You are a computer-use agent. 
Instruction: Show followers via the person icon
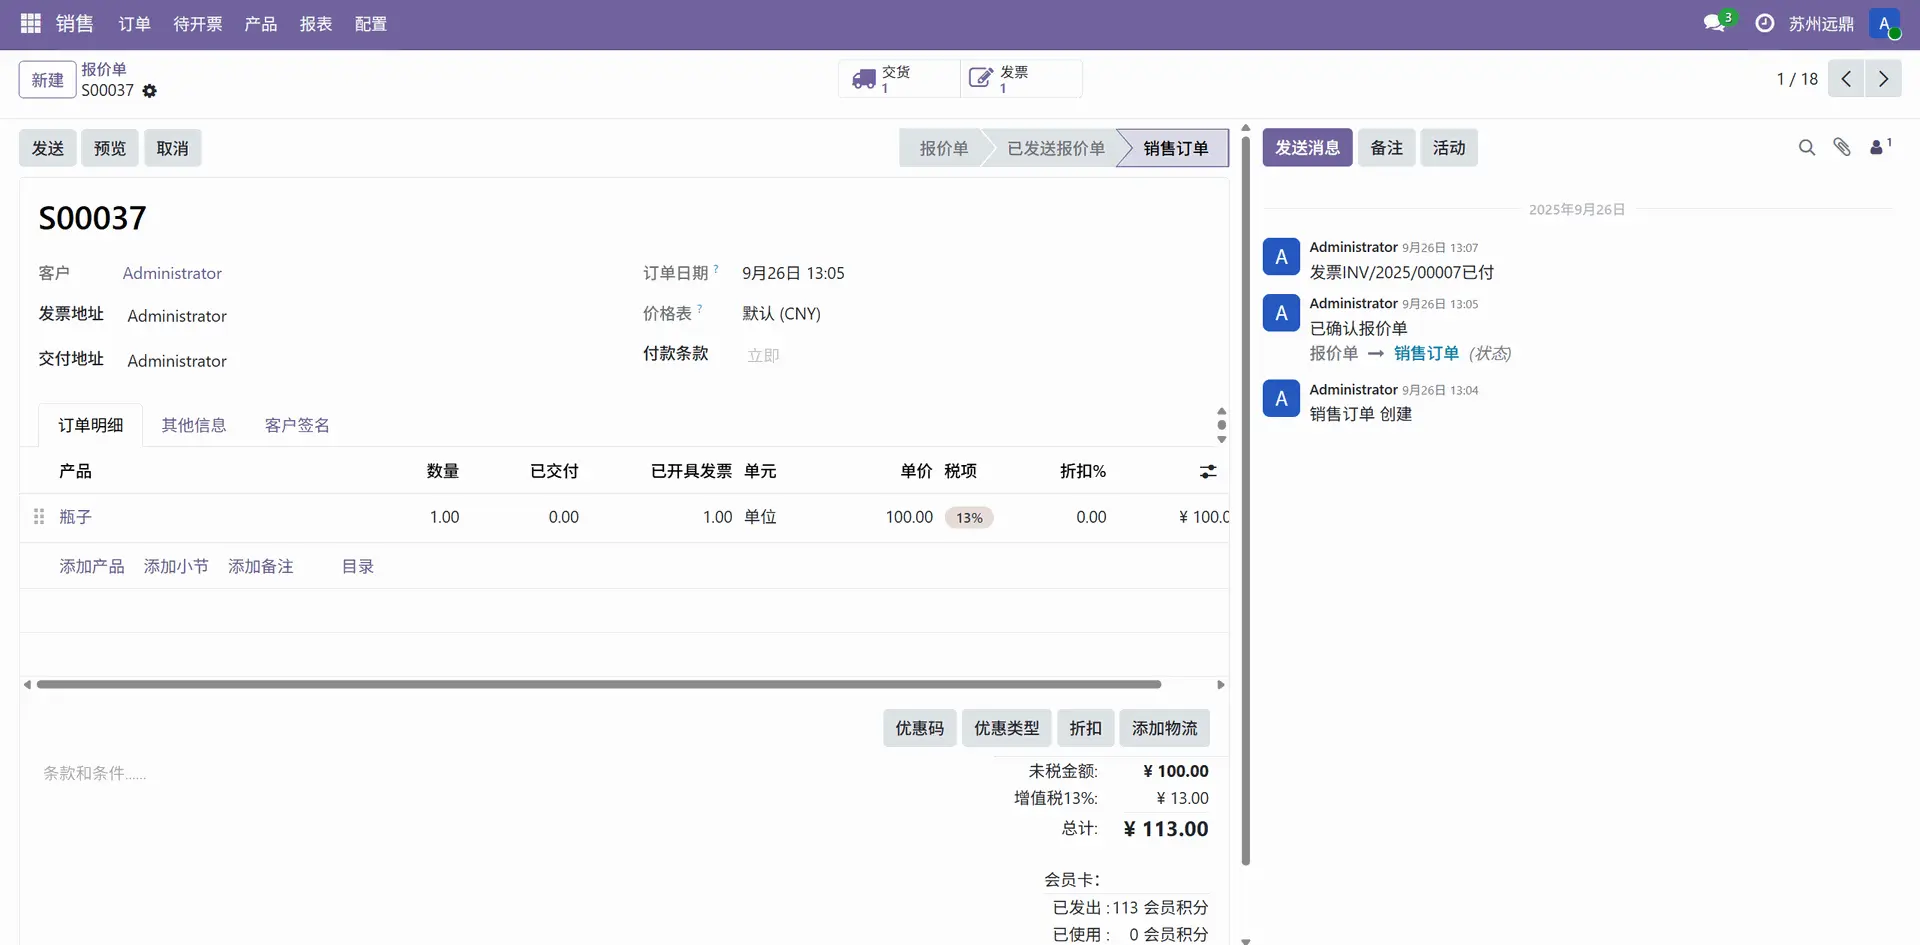coord(1878,148)
